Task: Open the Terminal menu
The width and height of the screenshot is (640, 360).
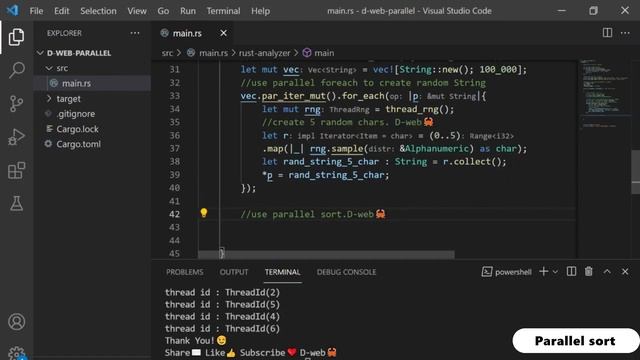Action: point(223,11)
